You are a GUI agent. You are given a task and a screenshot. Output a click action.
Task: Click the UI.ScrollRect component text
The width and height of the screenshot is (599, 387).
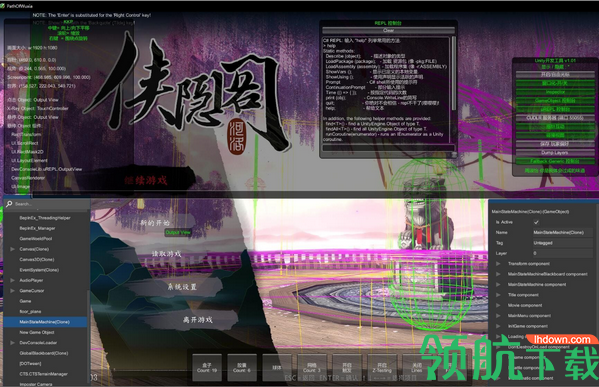pyautogui.click(x=25, y=143)
